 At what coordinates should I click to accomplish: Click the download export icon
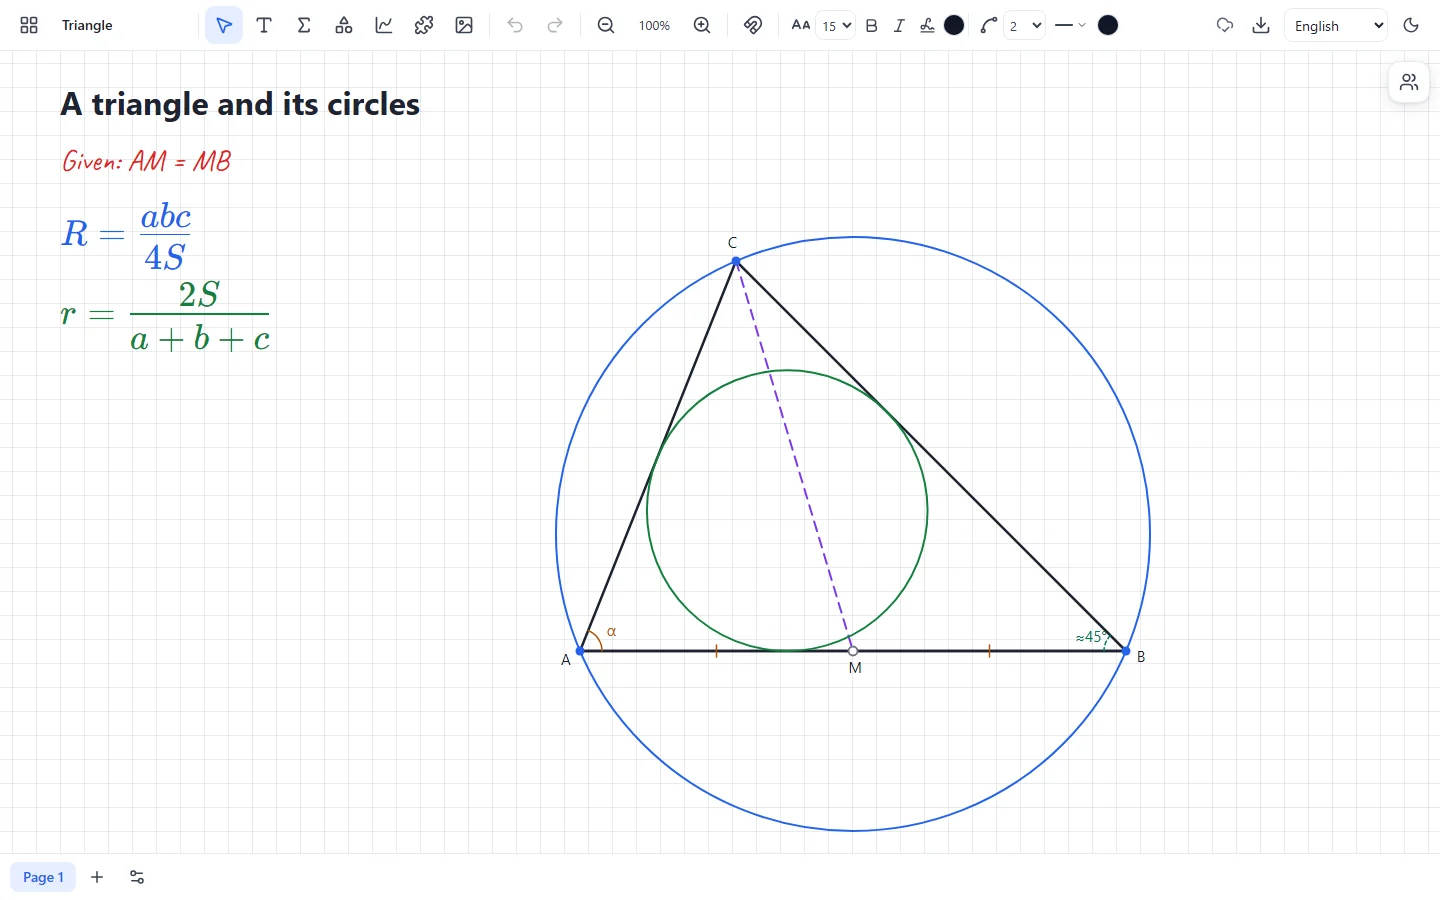point(1261,25)
